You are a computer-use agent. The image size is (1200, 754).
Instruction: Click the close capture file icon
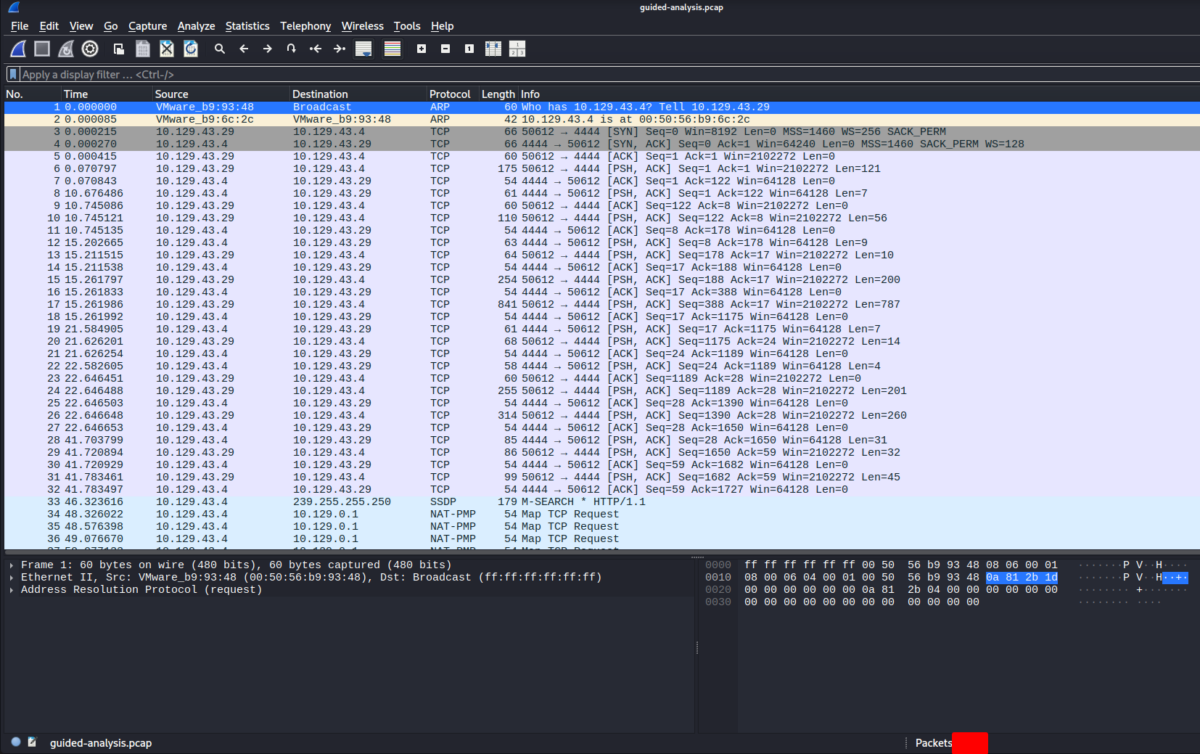pyautogui.click(x=167, y=48)
